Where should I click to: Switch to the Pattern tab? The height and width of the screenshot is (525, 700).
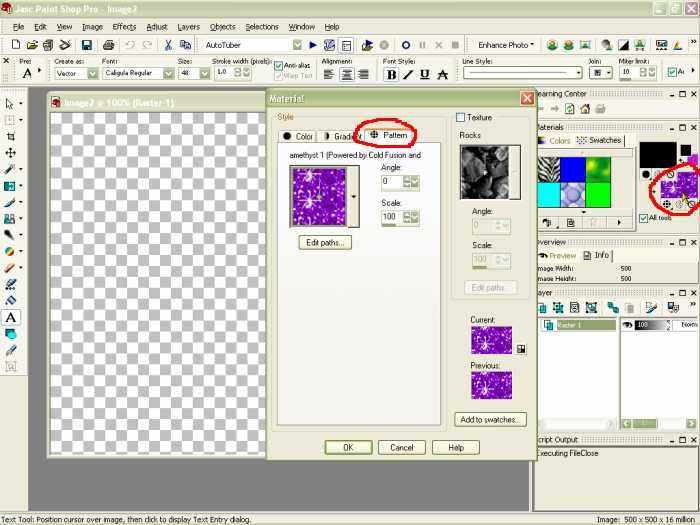(389, 135)
